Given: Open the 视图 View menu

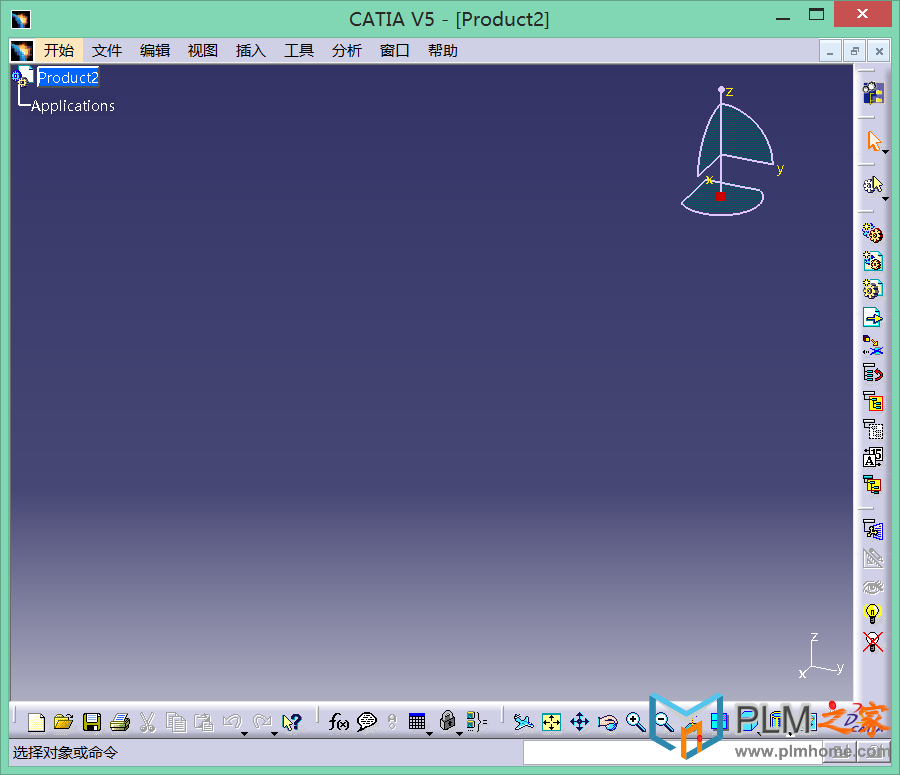Looking at the screenshot, I should pyautogui.click(x=203, y=51).
